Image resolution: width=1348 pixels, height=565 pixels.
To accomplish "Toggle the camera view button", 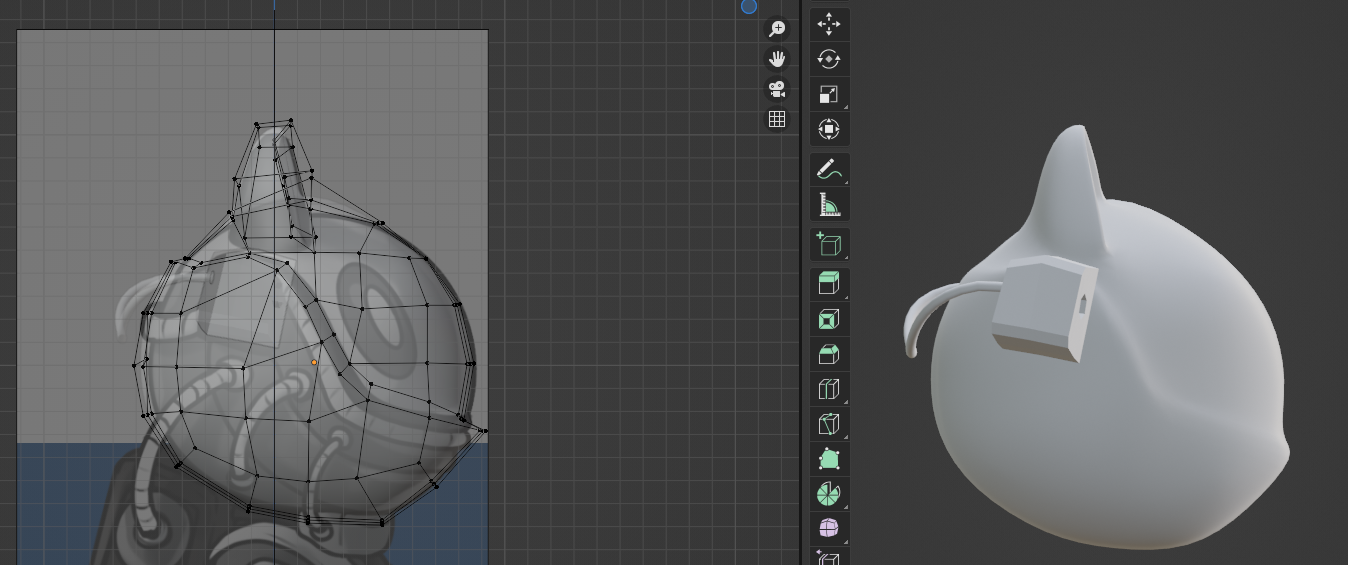I will pyautogui.click(x=777, y=89).
